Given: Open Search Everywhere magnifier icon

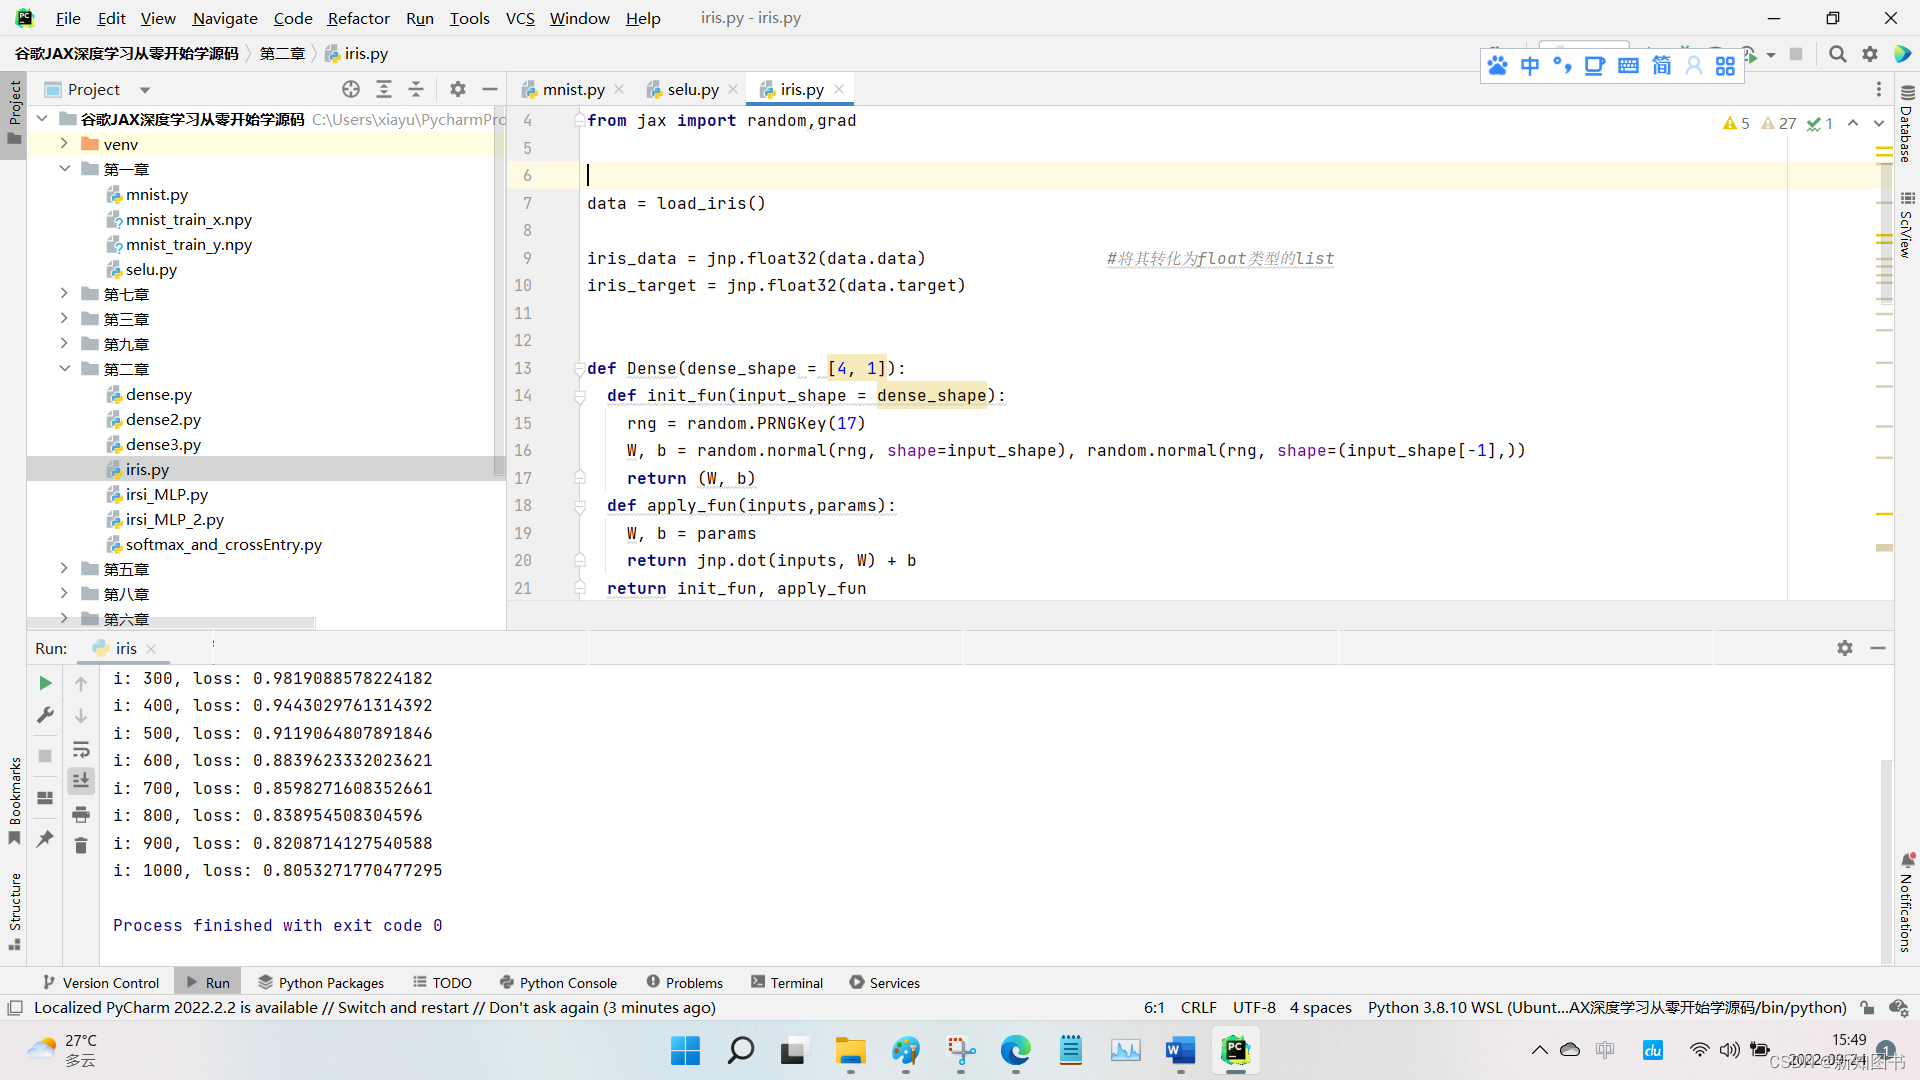Looking at the screenshot, I should click(x=1837, y=54).
